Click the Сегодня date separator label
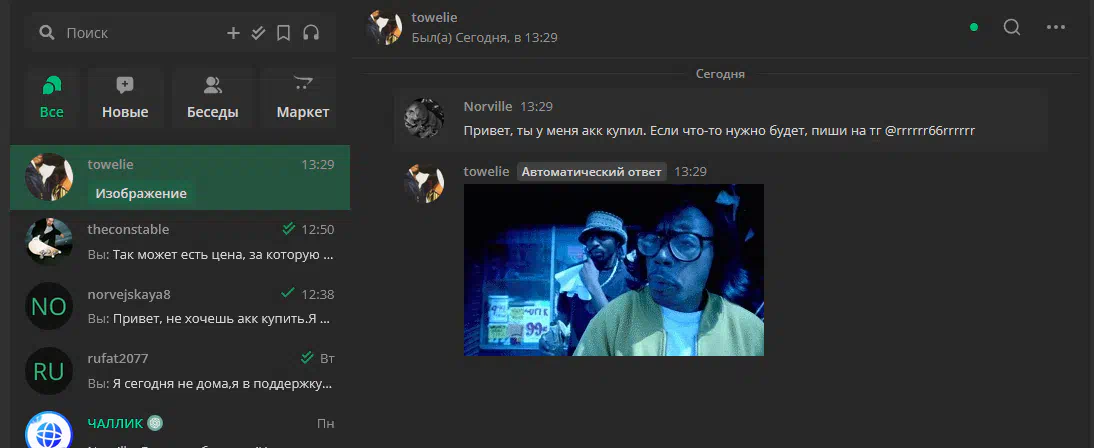The image size is (1094, 448). coord(720,74)
